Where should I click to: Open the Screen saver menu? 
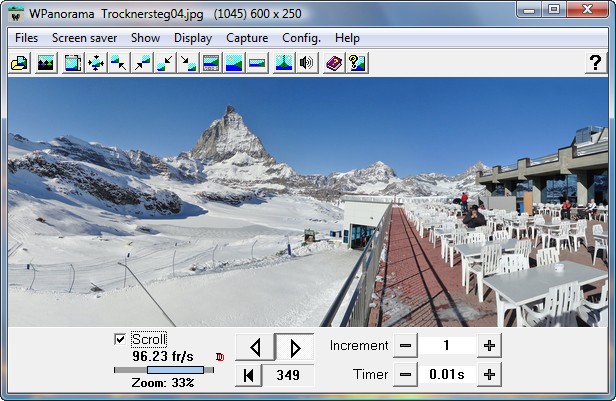tap(84, 38)
